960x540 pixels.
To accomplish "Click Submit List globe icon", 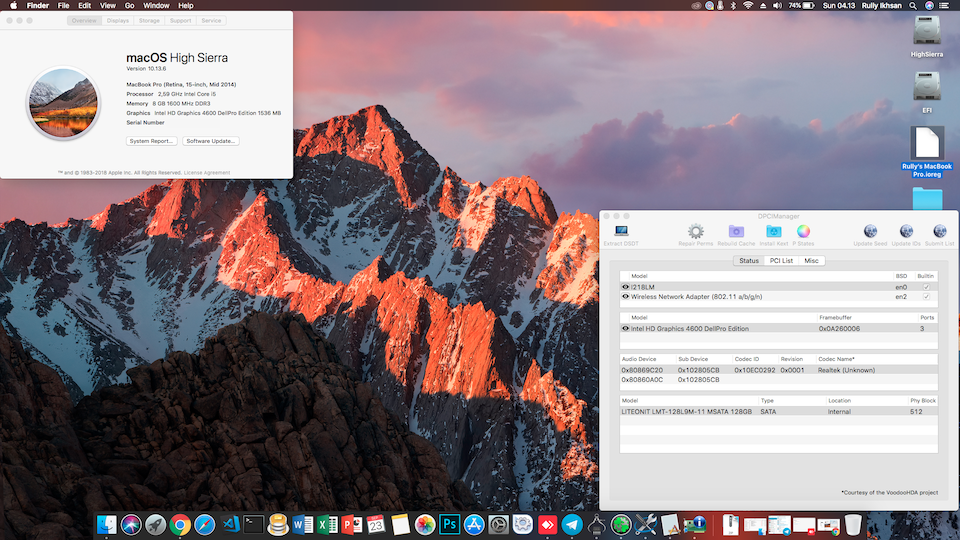I will click(x=939, y=232).
